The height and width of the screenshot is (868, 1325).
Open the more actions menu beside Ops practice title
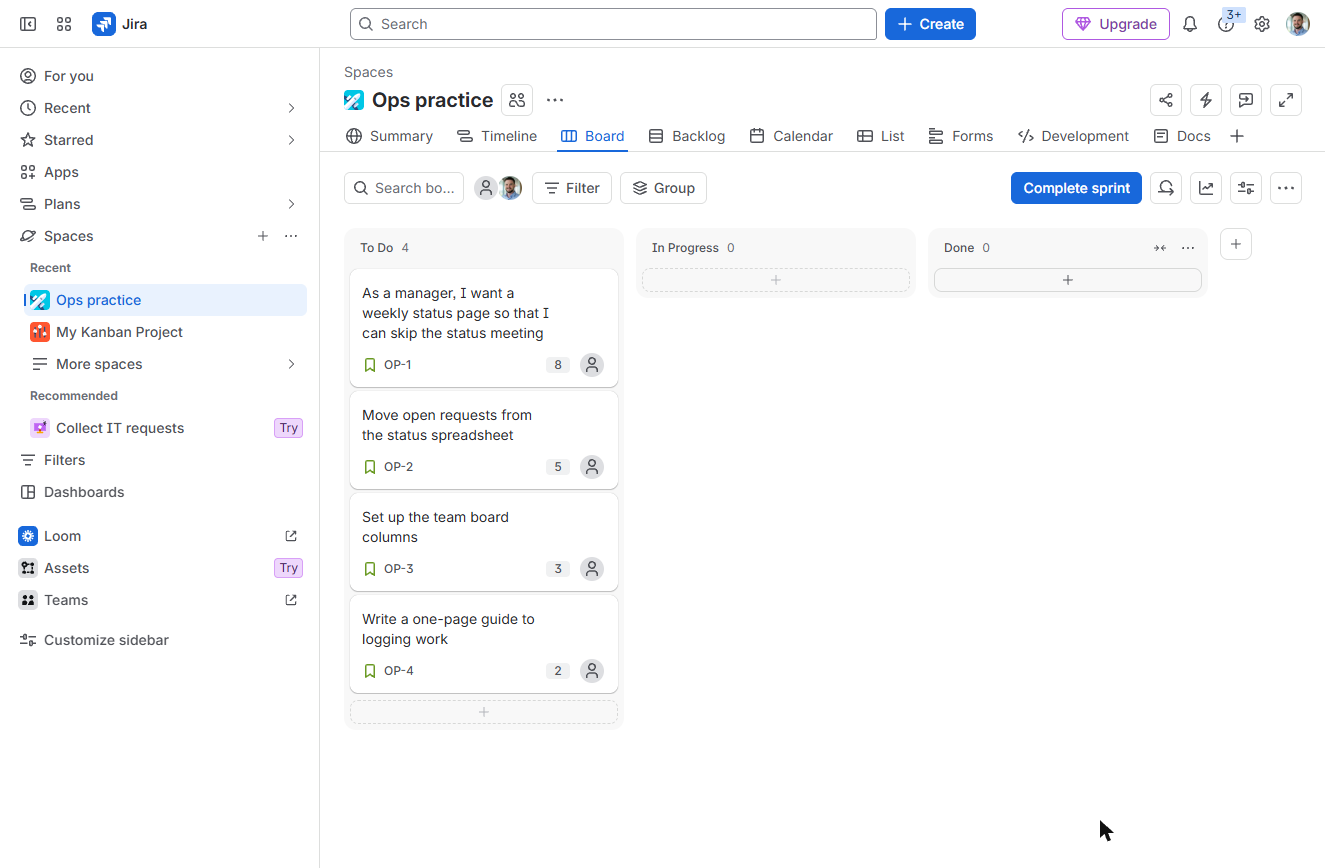pos(555,100)
